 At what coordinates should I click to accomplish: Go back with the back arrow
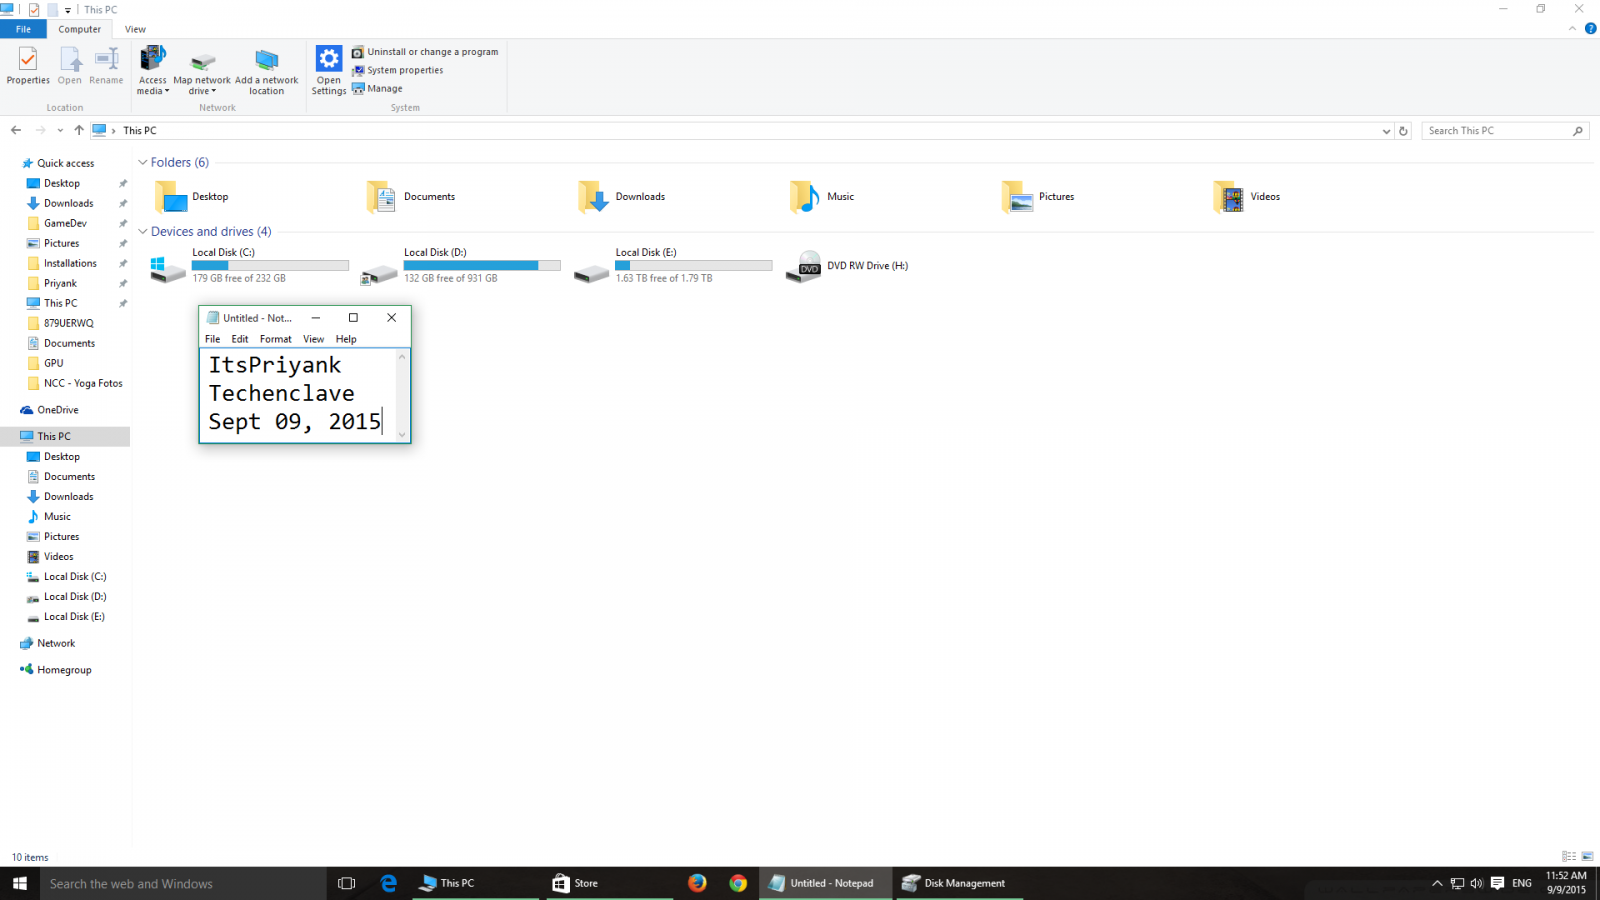16,130
